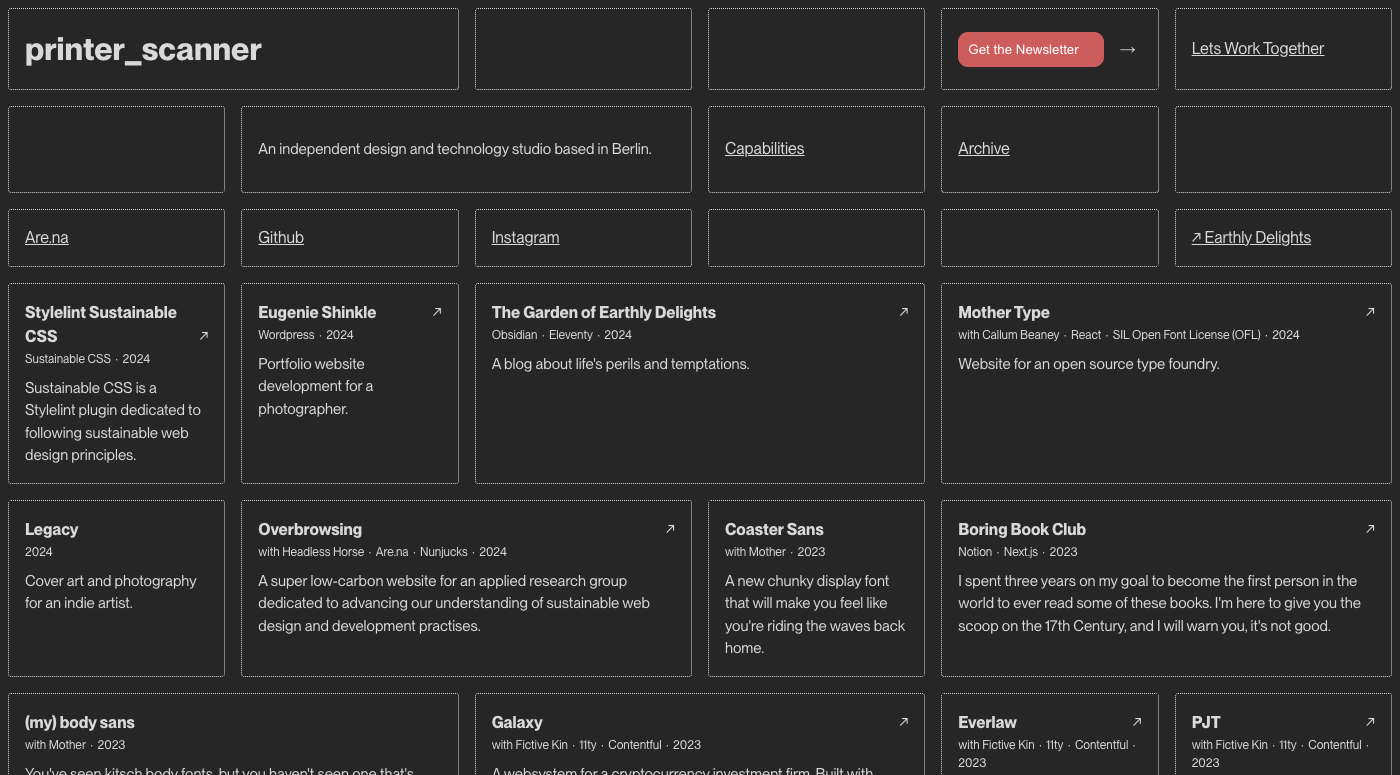Visit the Github link
The image size is (1400, 775).
[x=281, y=237]
